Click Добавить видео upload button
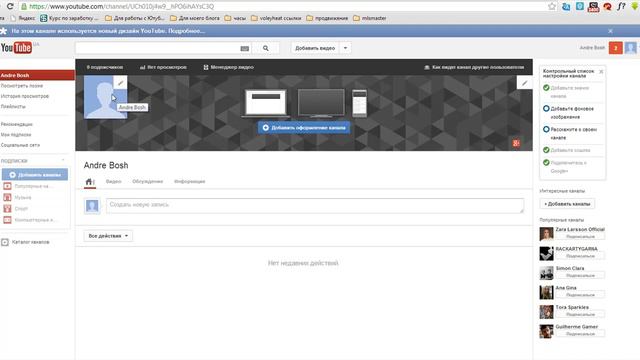640x360 pixels. coord(315,48)
